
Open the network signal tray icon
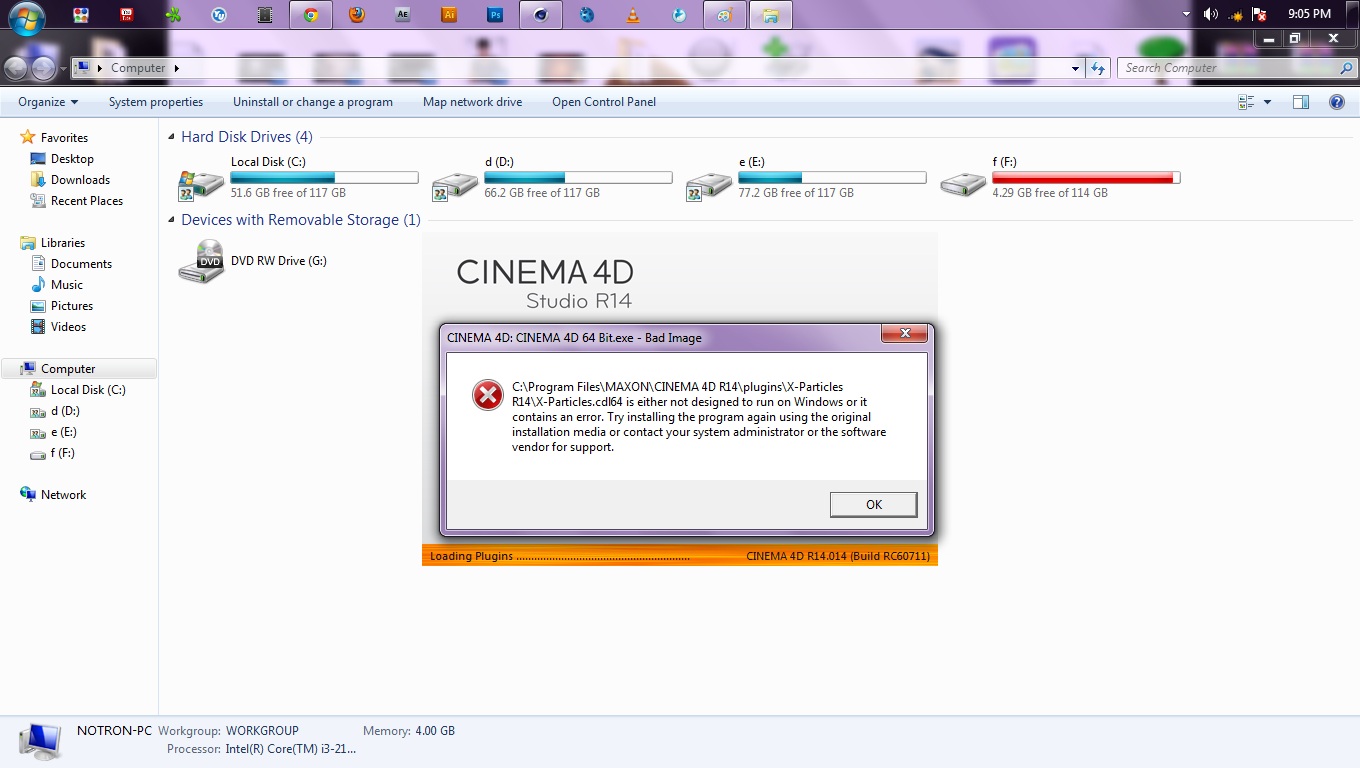1236,15
